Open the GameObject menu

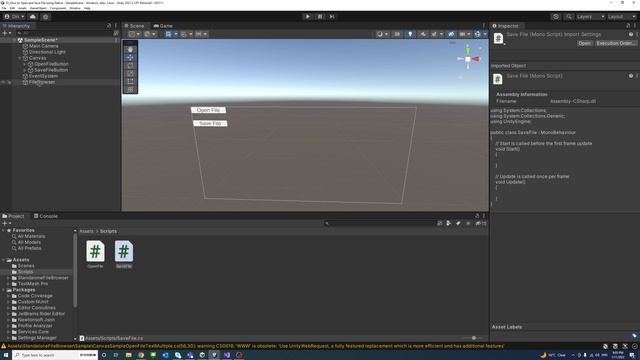click(x=38, y=8)
